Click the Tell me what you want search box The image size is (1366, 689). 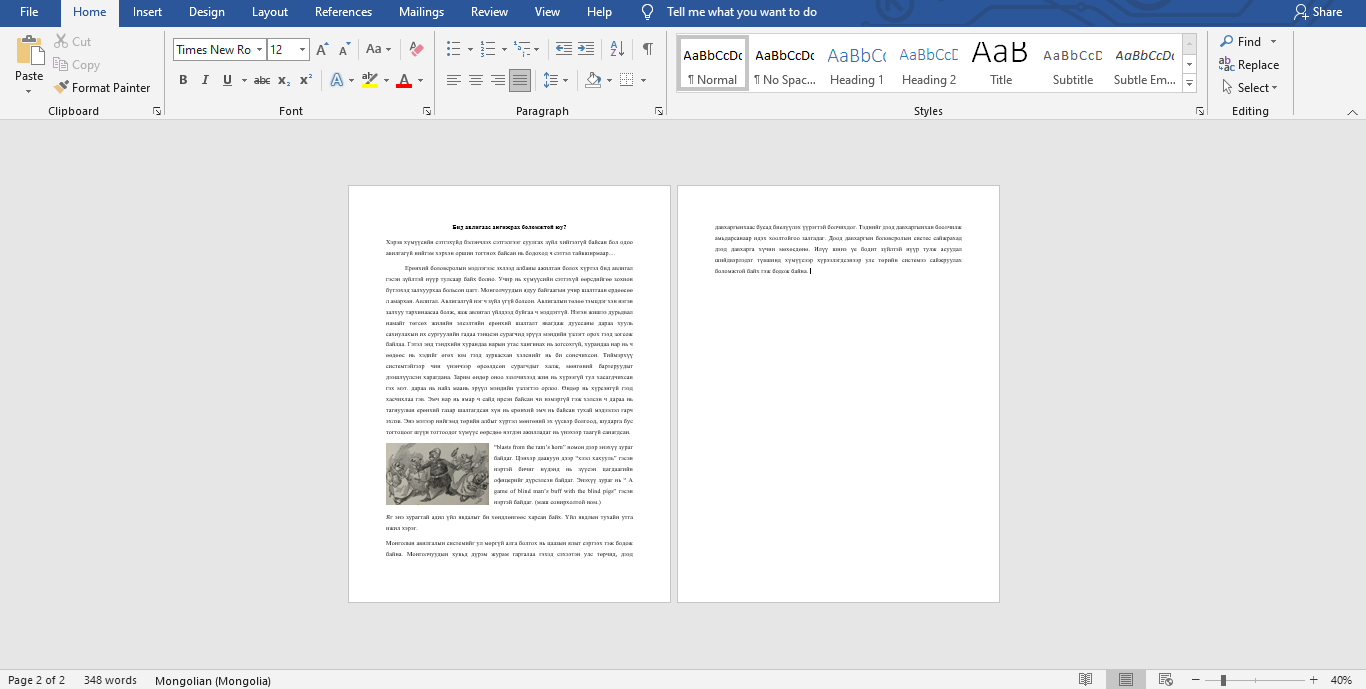click(x=741, y=12)
